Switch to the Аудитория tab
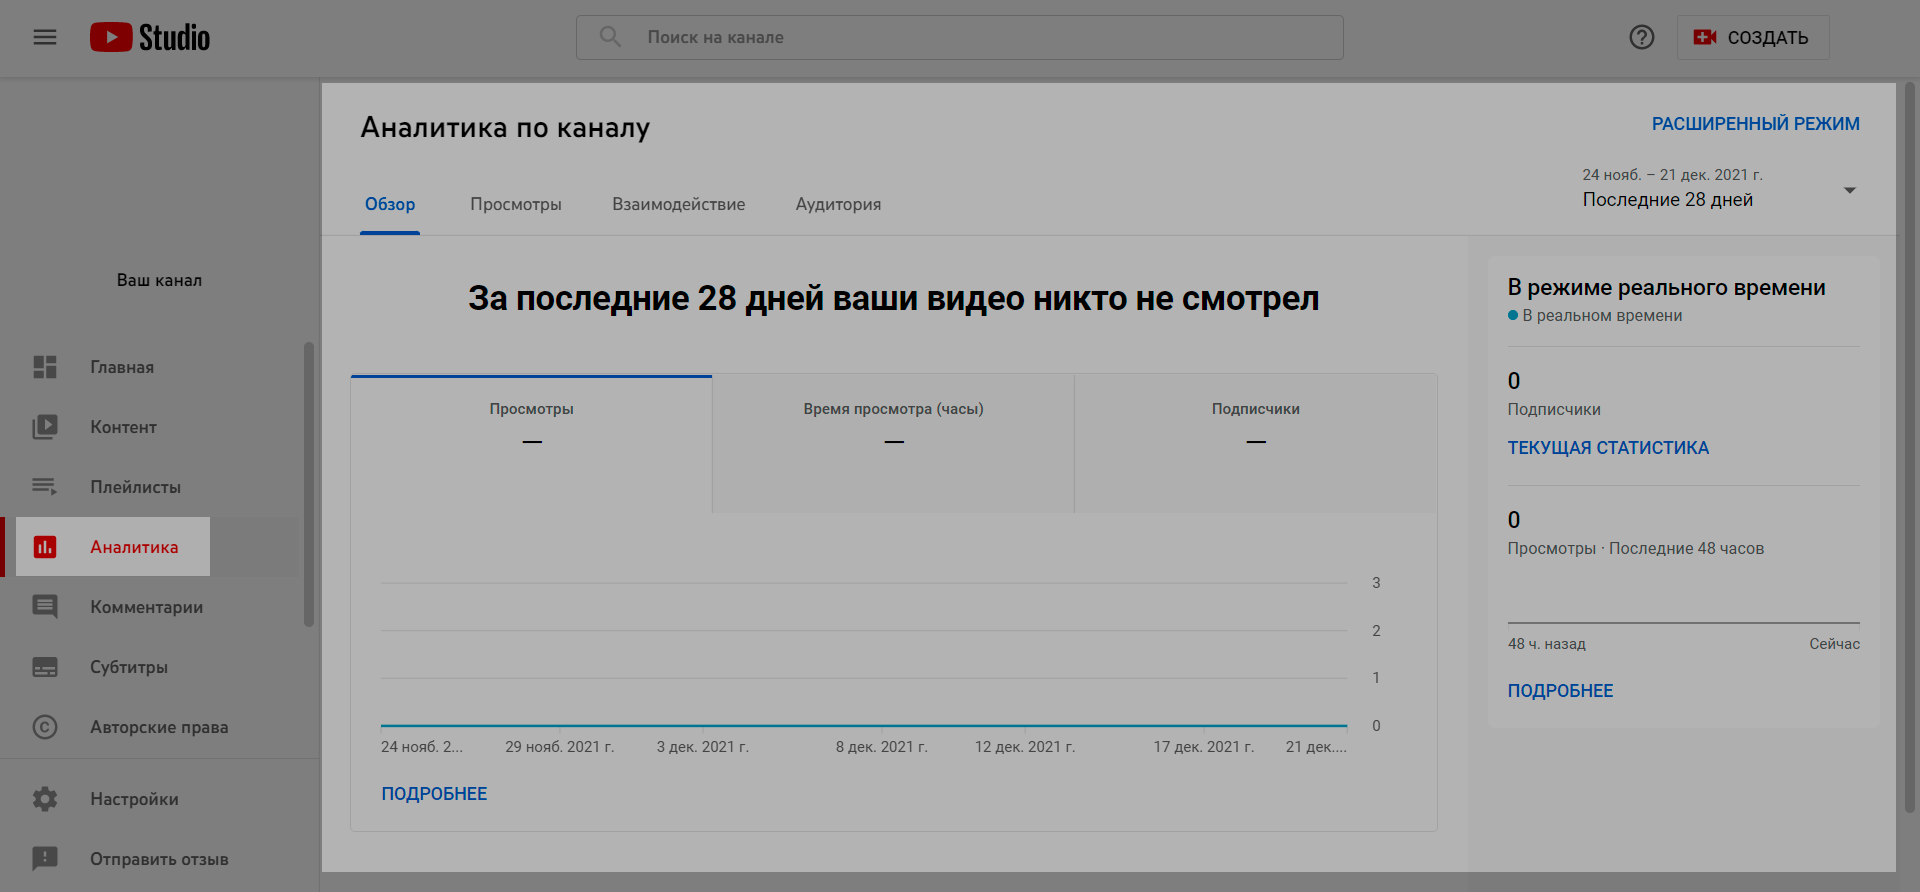Image resolution: width=1920 pixels, height=892 pixels. [x=838, y=204]
